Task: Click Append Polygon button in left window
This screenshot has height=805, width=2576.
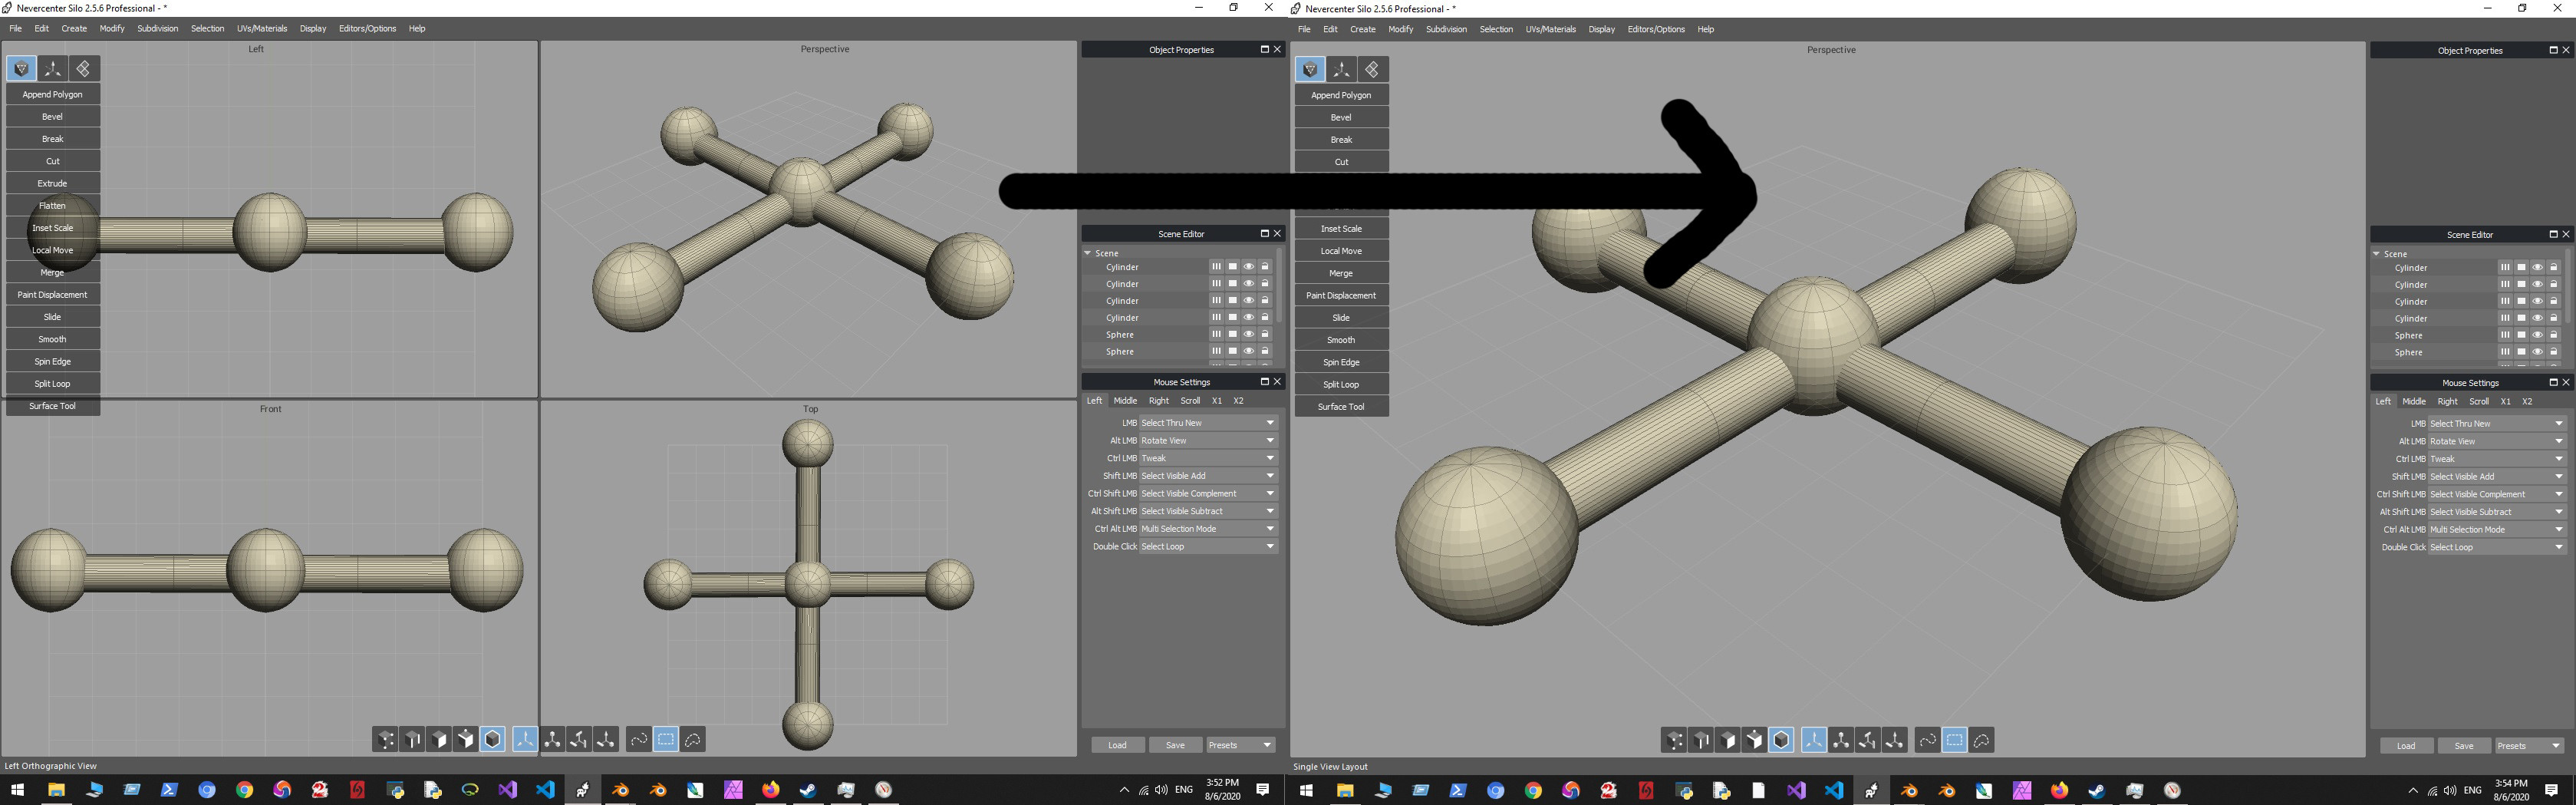Action: pos(53,94)
